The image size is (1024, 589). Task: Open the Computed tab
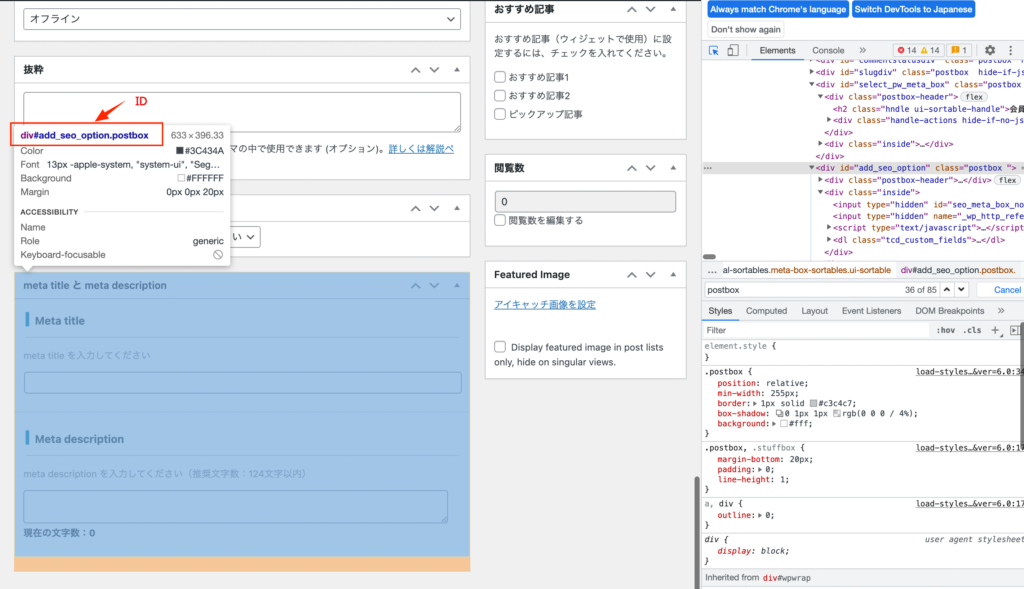pos(766,311)
